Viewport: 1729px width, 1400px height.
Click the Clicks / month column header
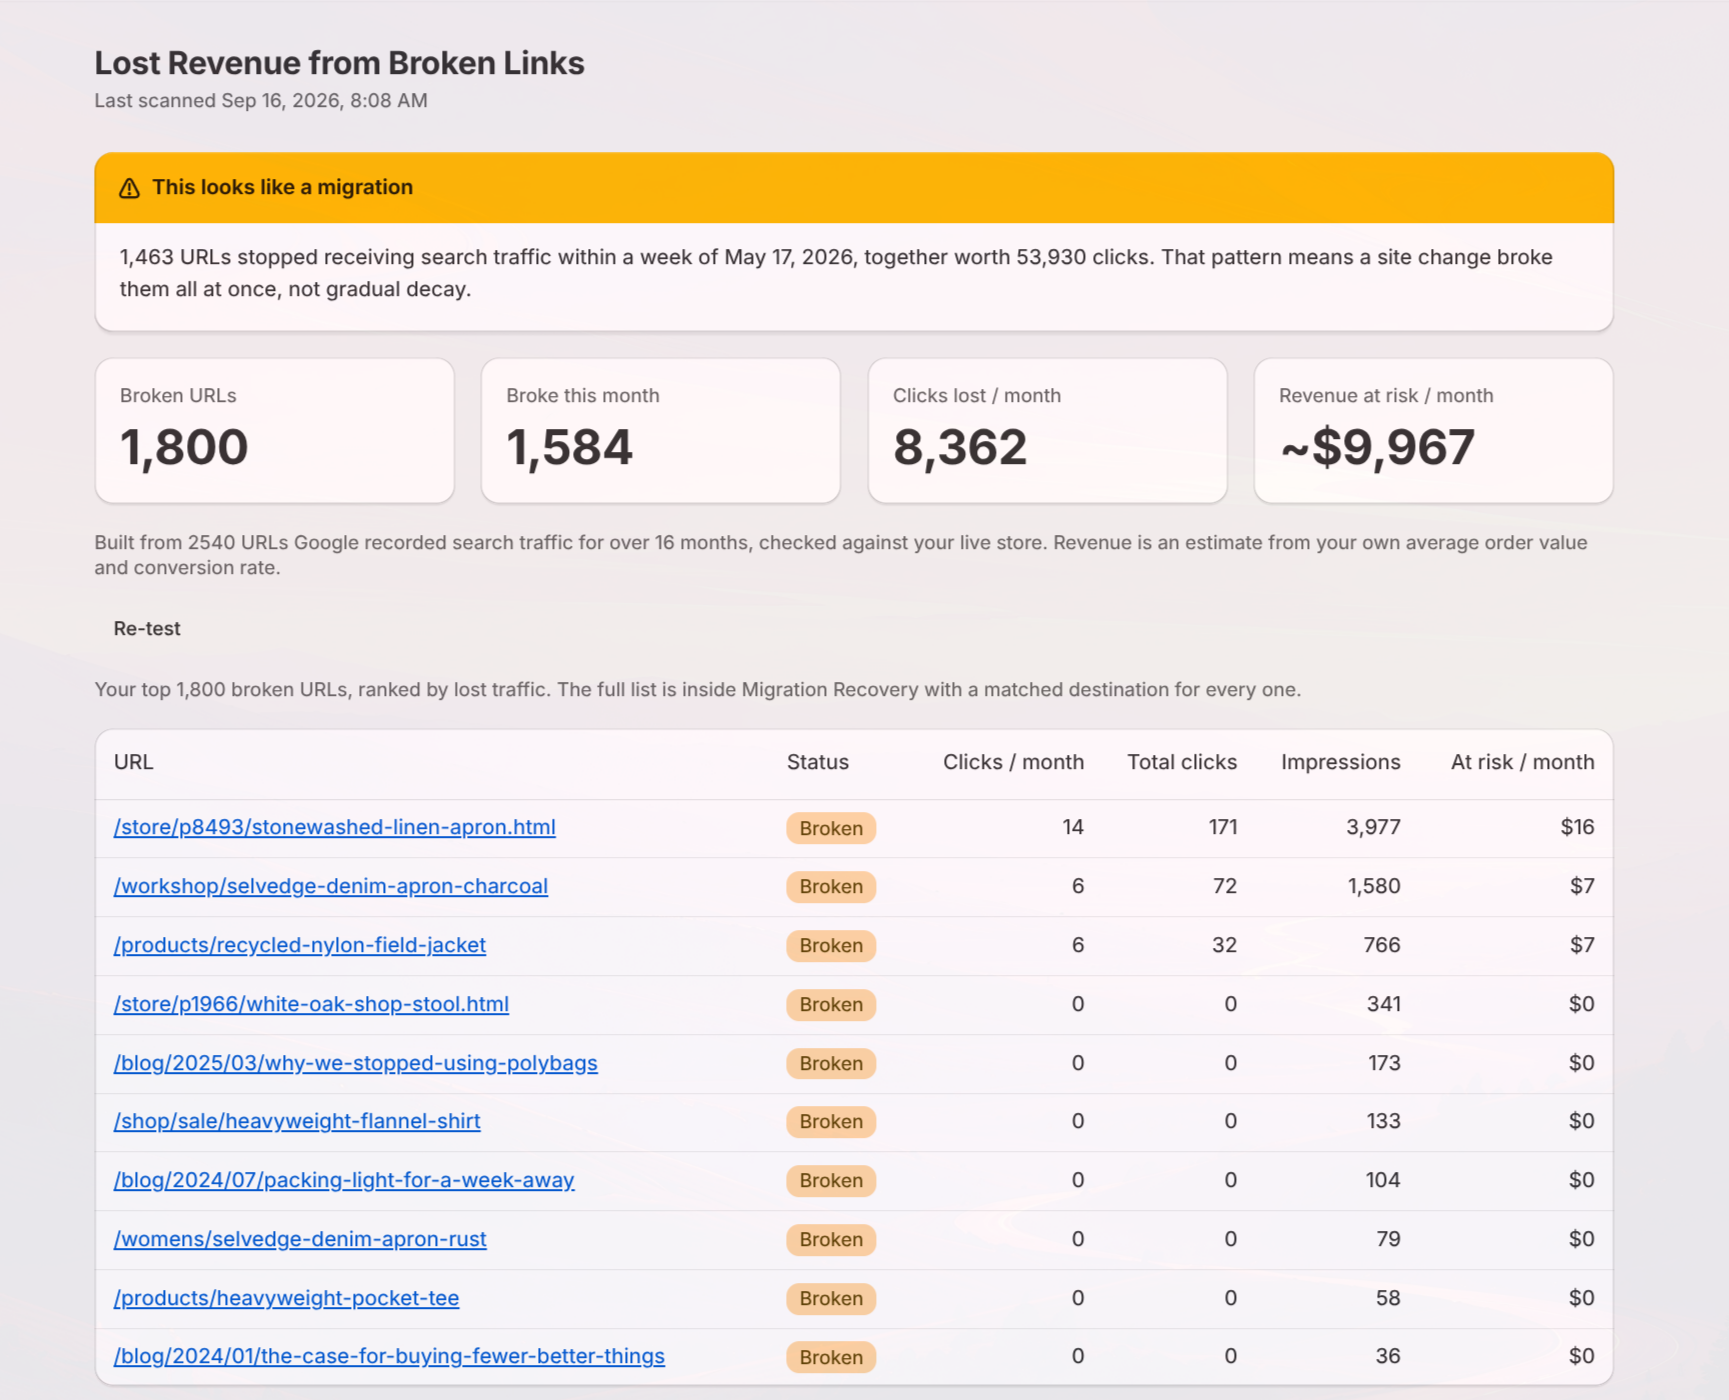point(1013,762)
